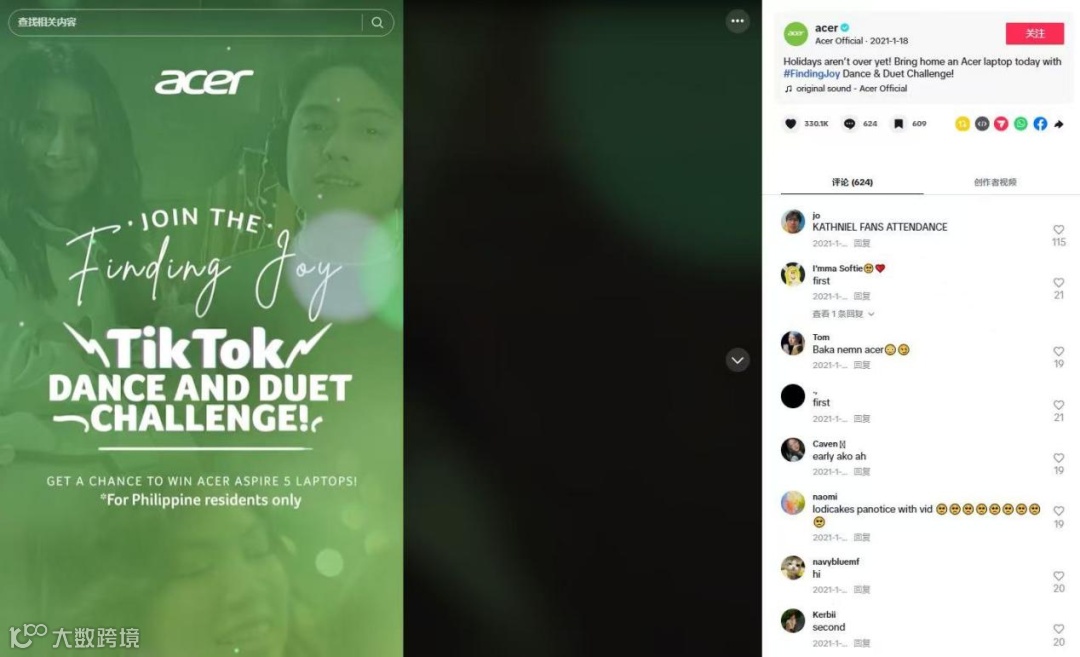1080x657 pixels.
Task: Open the three-dots more options menu
Action: 737,21
